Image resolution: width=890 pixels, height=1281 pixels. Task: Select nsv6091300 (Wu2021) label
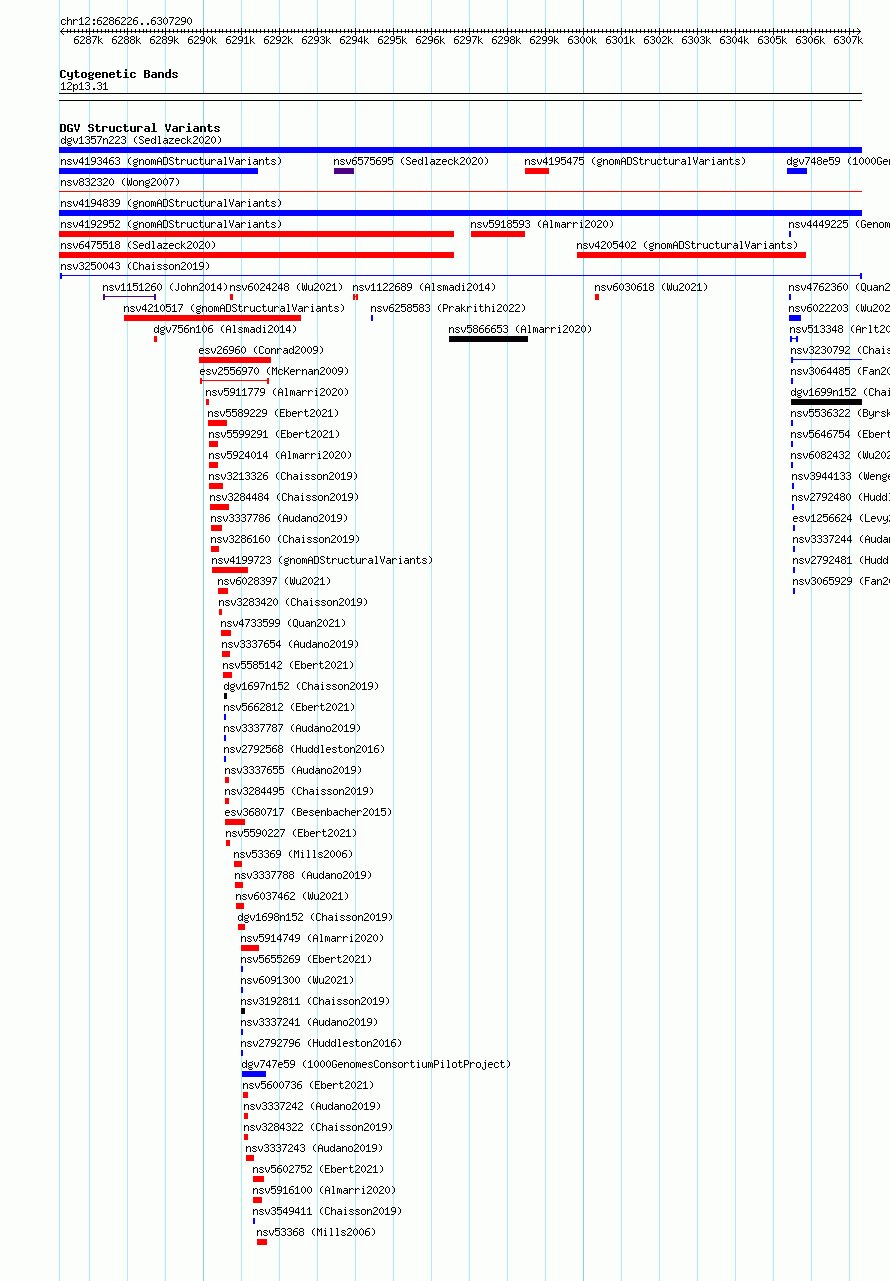(298, 980)
